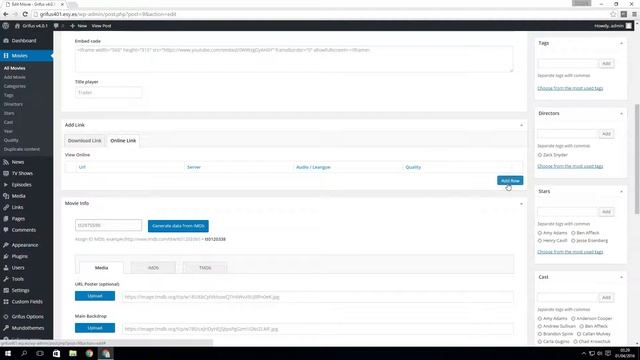This screenshot has height=360, width=640.
Task: Switch to the IMDb tab
Action: coord(153,268)
